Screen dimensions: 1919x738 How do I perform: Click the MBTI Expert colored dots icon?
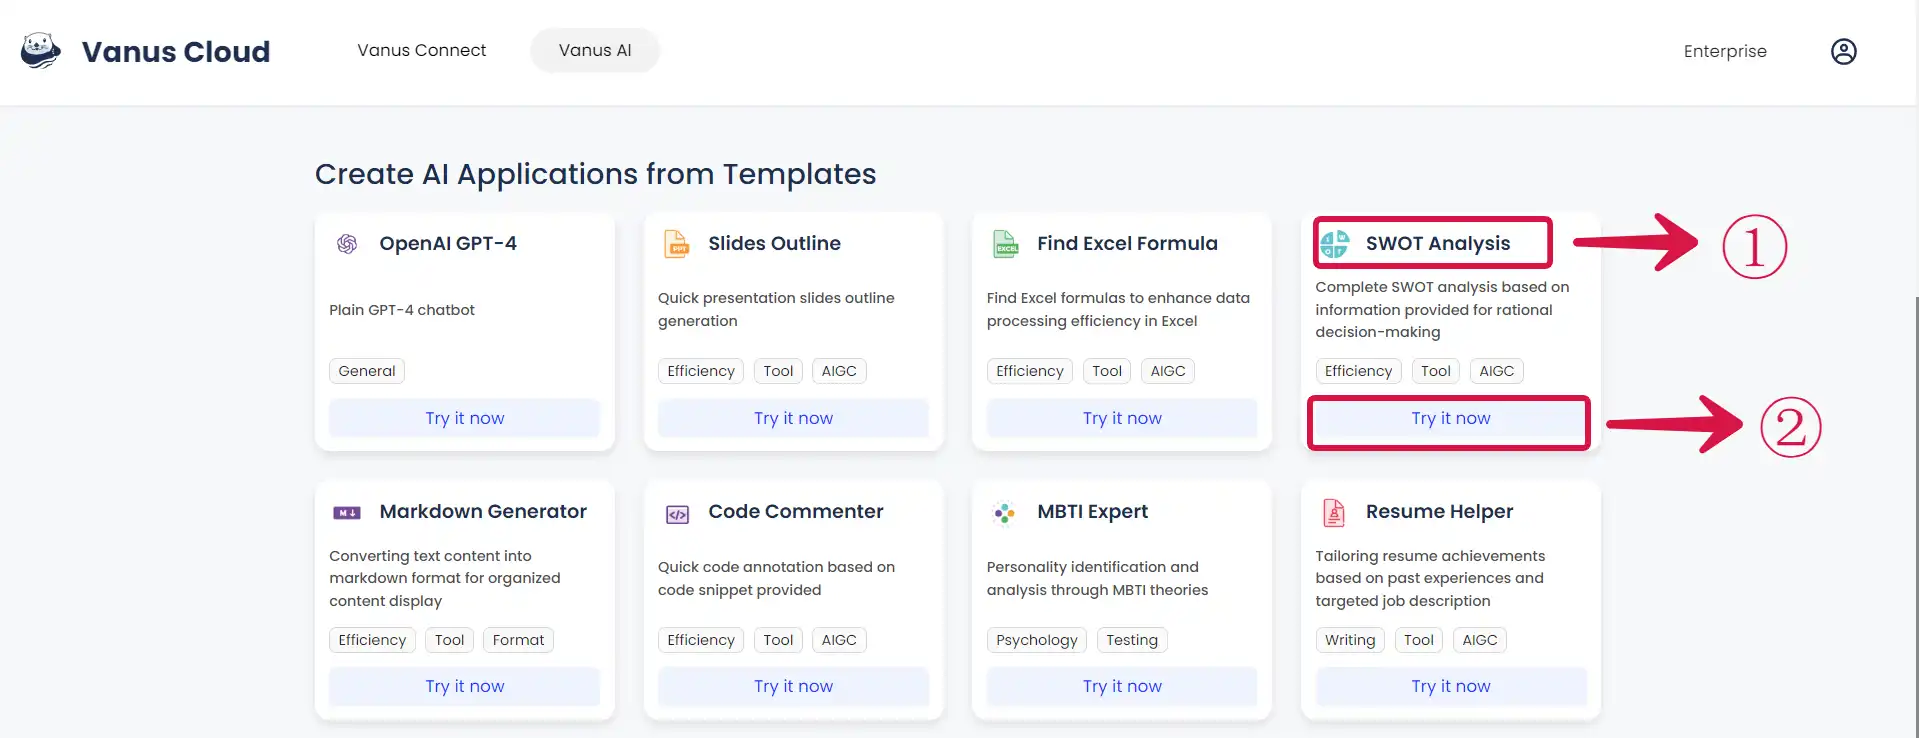point(1005,513)
